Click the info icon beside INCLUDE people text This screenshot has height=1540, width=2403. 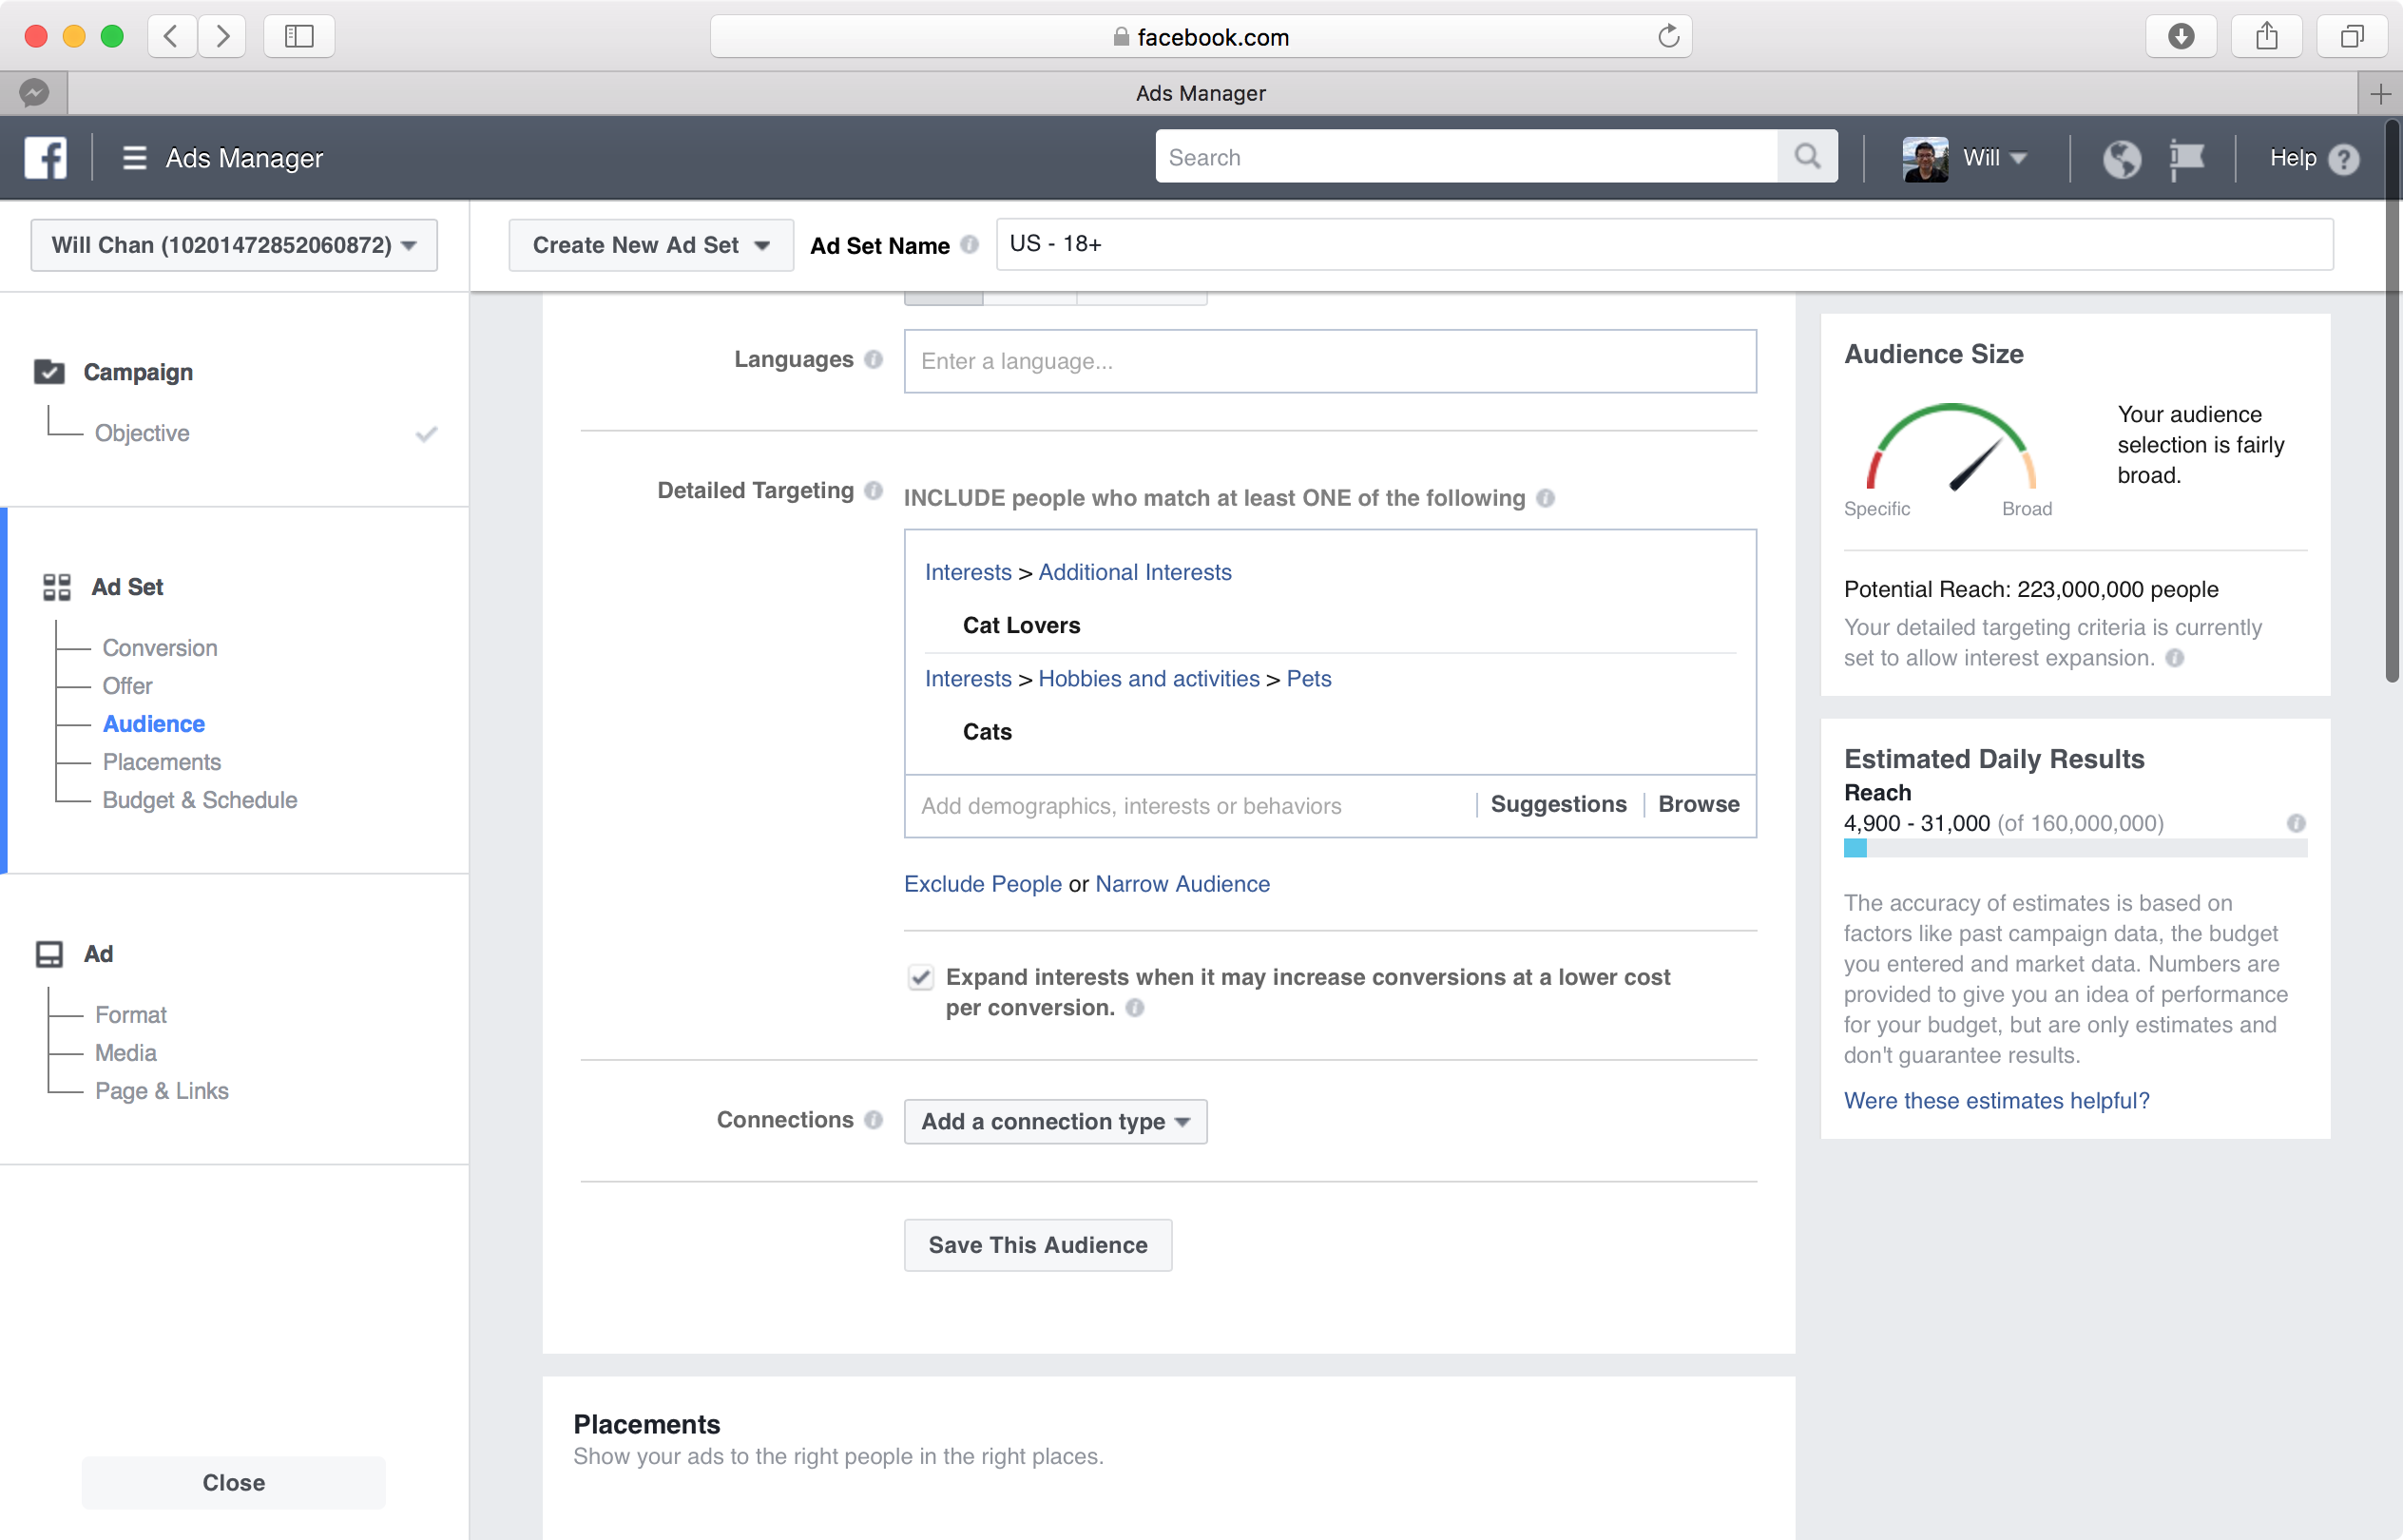[x=1545, y=498]
